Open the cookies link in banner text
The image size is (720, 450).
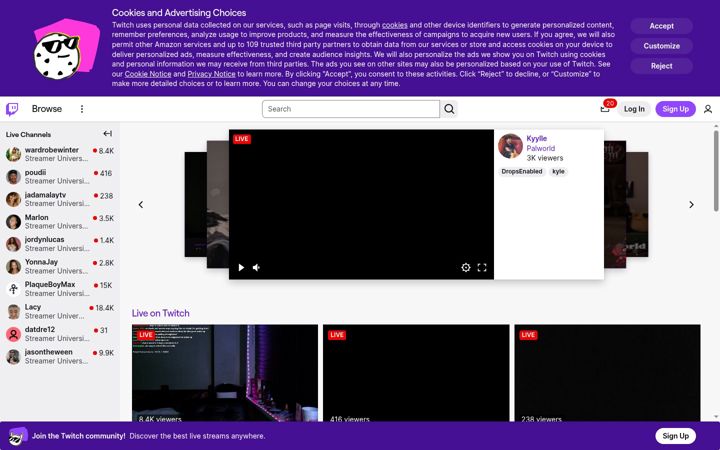pyautogui.click(x=394, y=25)
